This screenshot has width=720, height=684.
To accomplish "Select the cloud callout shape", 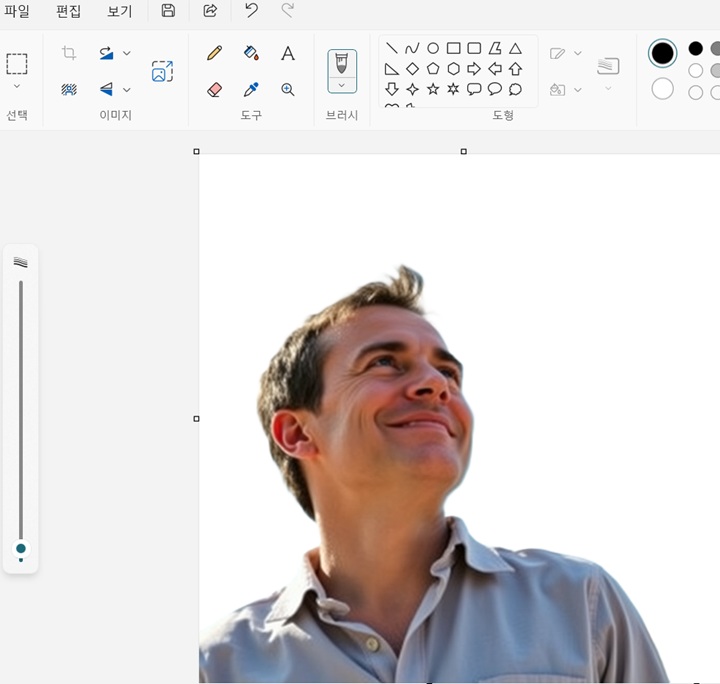I will [x=515, y=89].
